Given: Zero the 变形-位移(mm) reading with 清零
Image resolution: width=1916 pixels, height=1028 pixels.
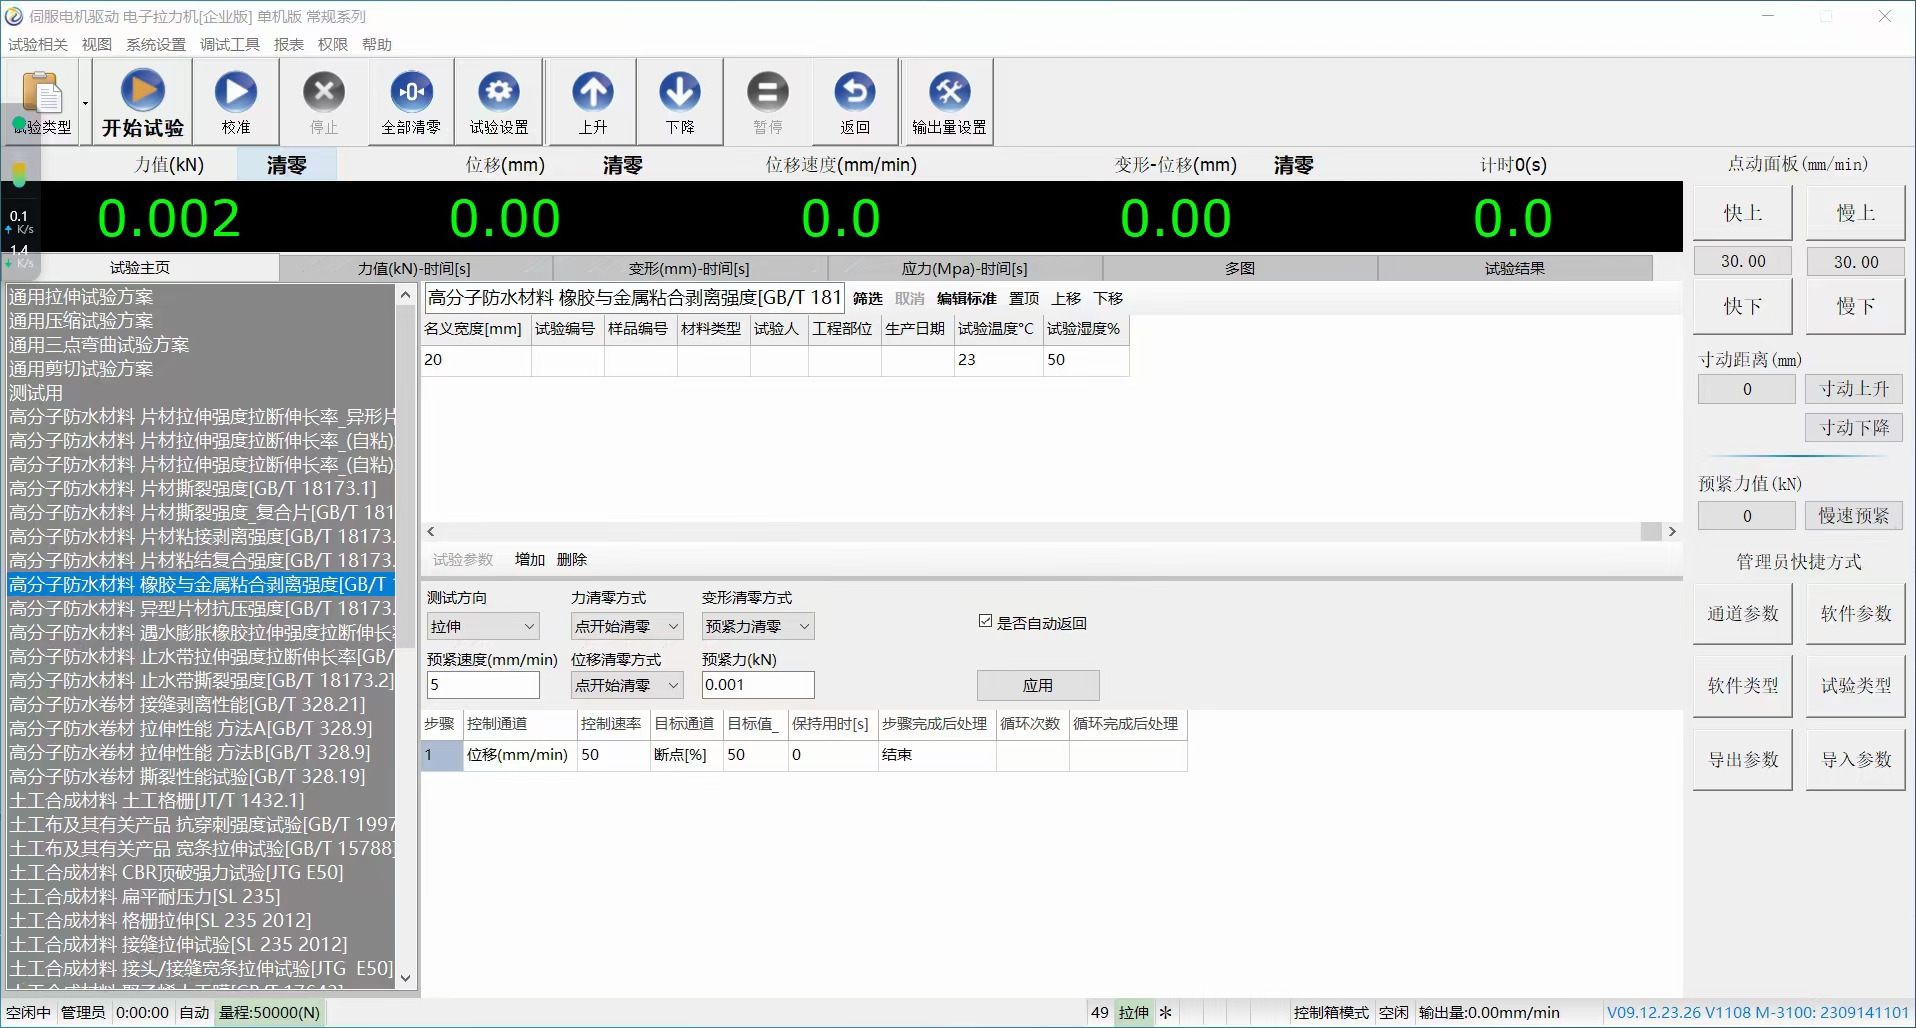Looking at the screenshot, I should coord(1293,165).
